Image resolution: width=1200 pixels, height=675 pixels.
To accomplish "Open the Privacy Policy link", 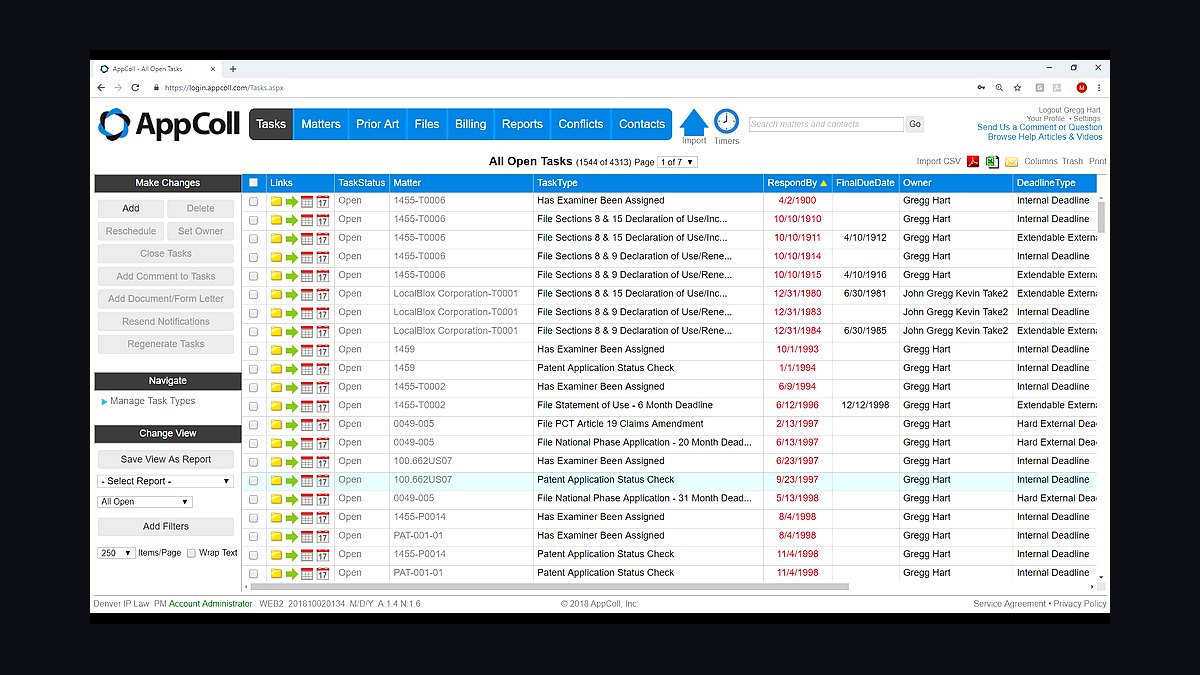I will (x=1080, y=604).
